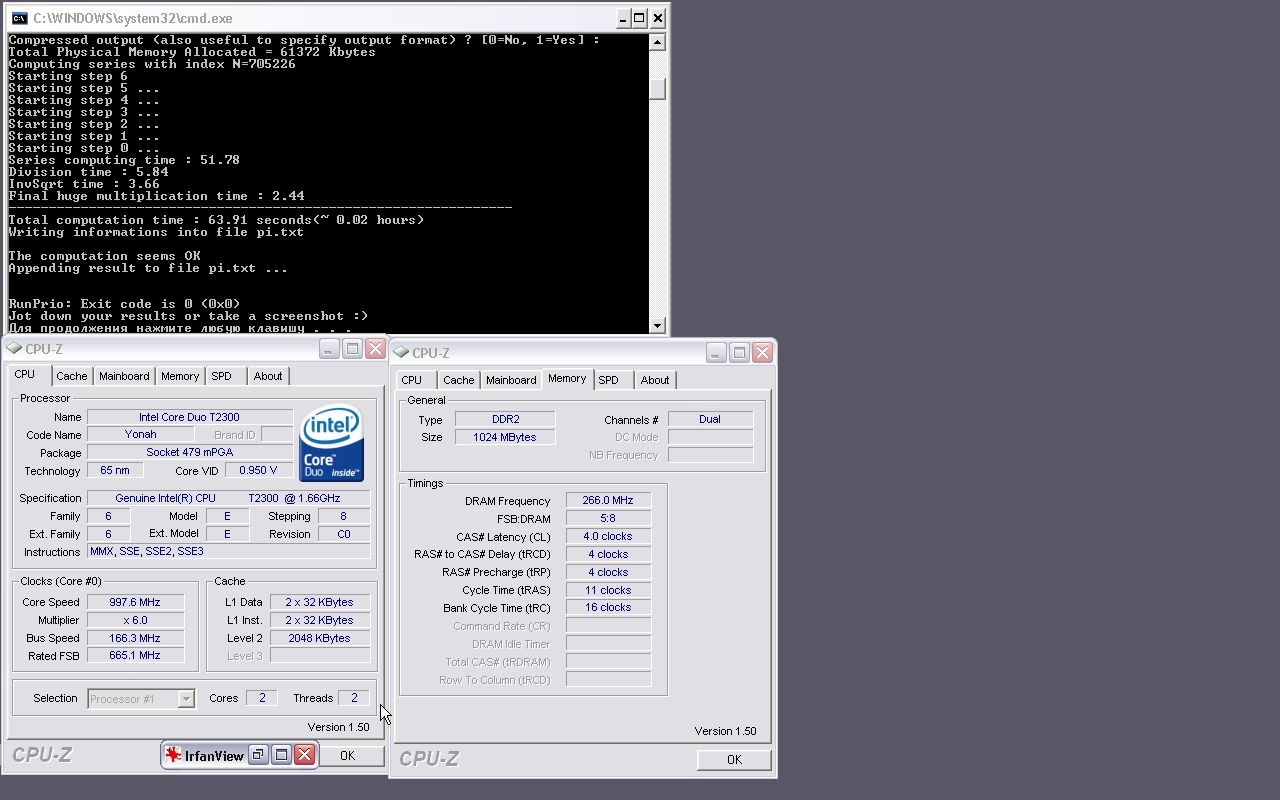This screenshot has height=800, width=1280.
Task: Click the Level 2 cache value 2048 KBytes
Action: pyautogui.click(x=320, y=638)
